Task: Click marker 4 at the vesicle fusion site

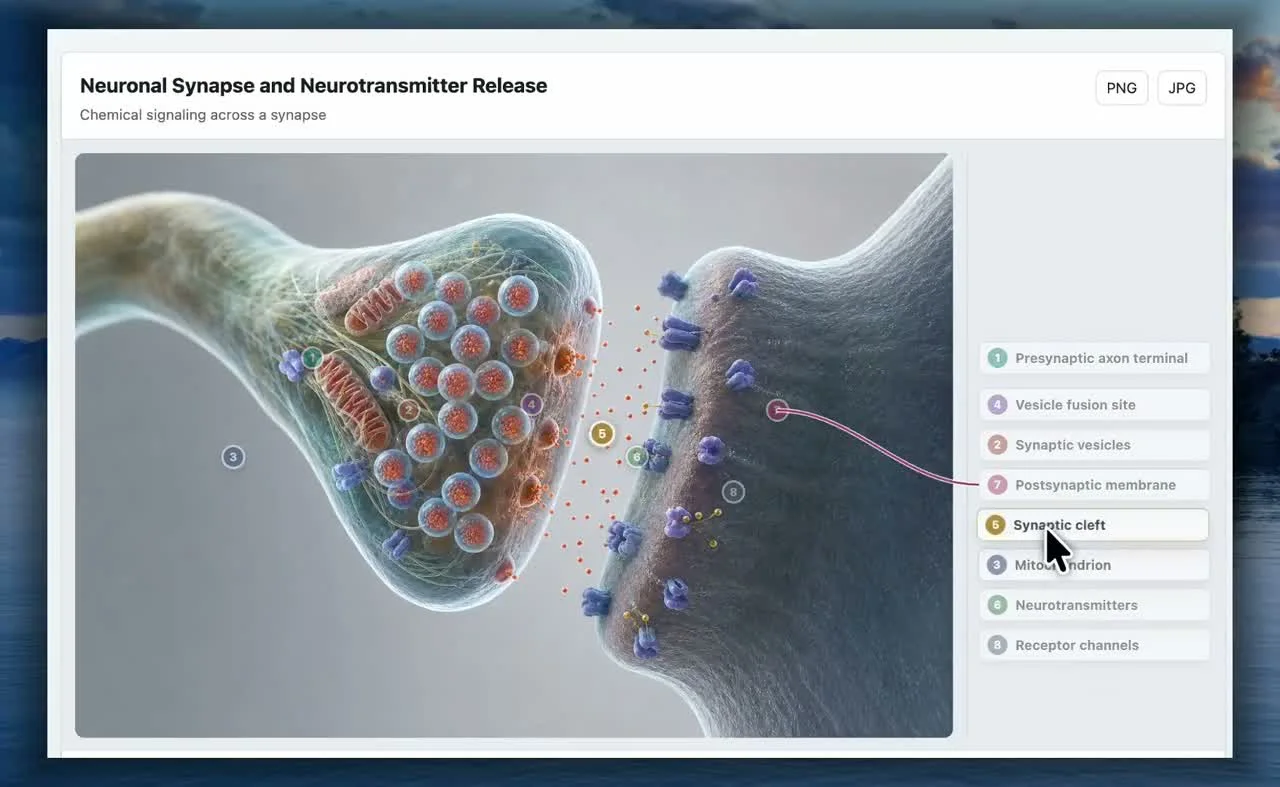Action: point(532,405)
